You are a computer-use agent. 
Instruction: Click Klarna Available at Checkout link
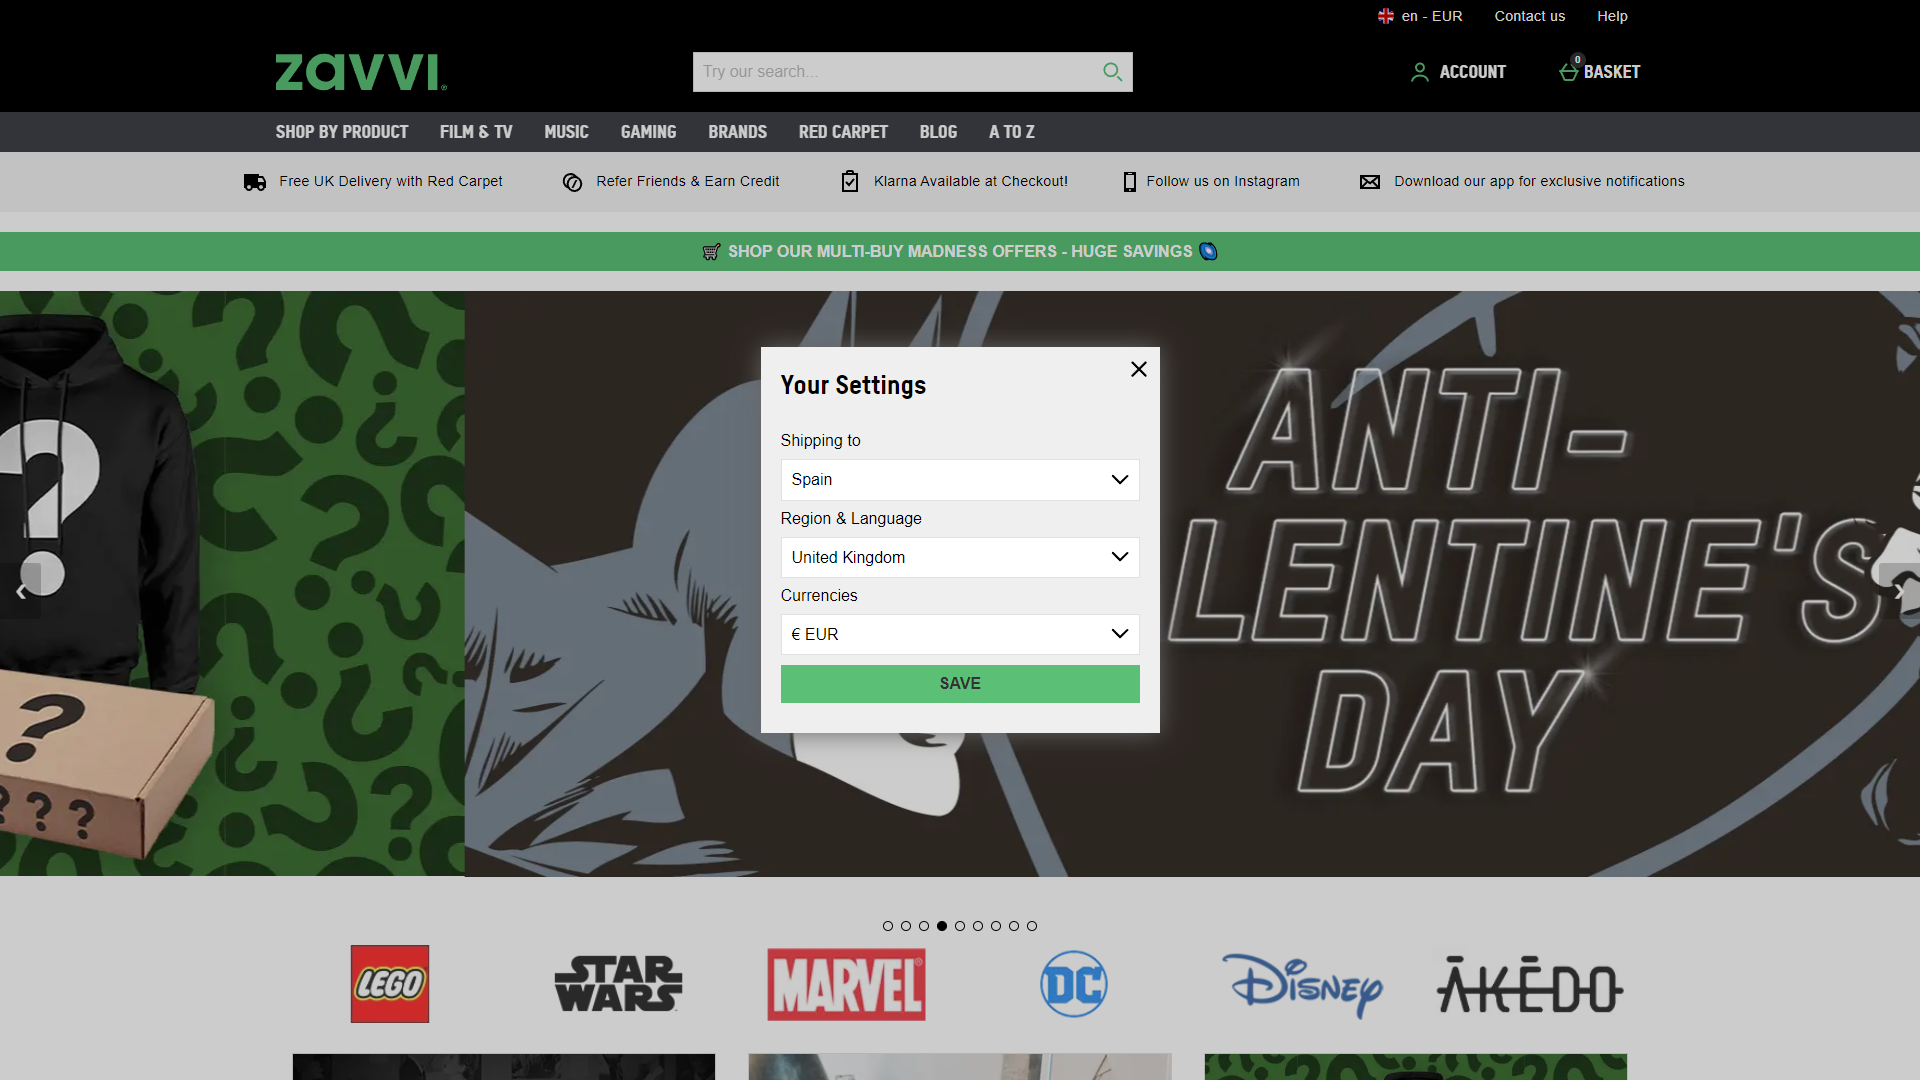click(x=971, y=181)
